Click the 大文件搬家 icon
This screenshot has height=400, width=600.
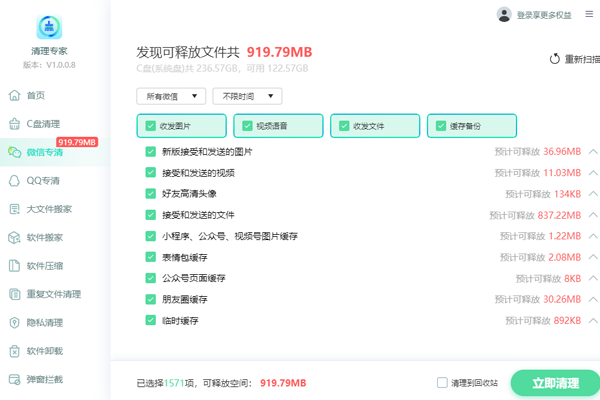point(15,209)
